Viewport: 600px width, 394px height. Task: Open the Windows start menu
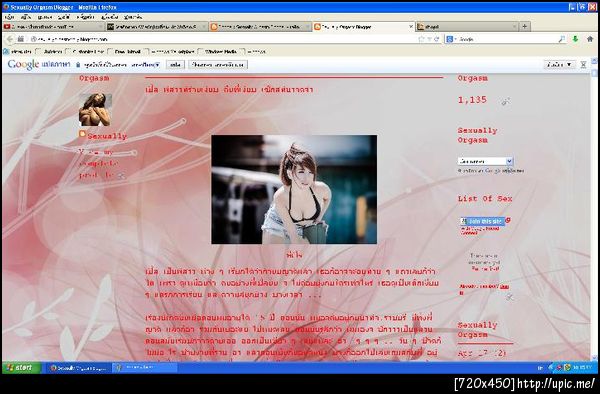click(x=21, y=368)
